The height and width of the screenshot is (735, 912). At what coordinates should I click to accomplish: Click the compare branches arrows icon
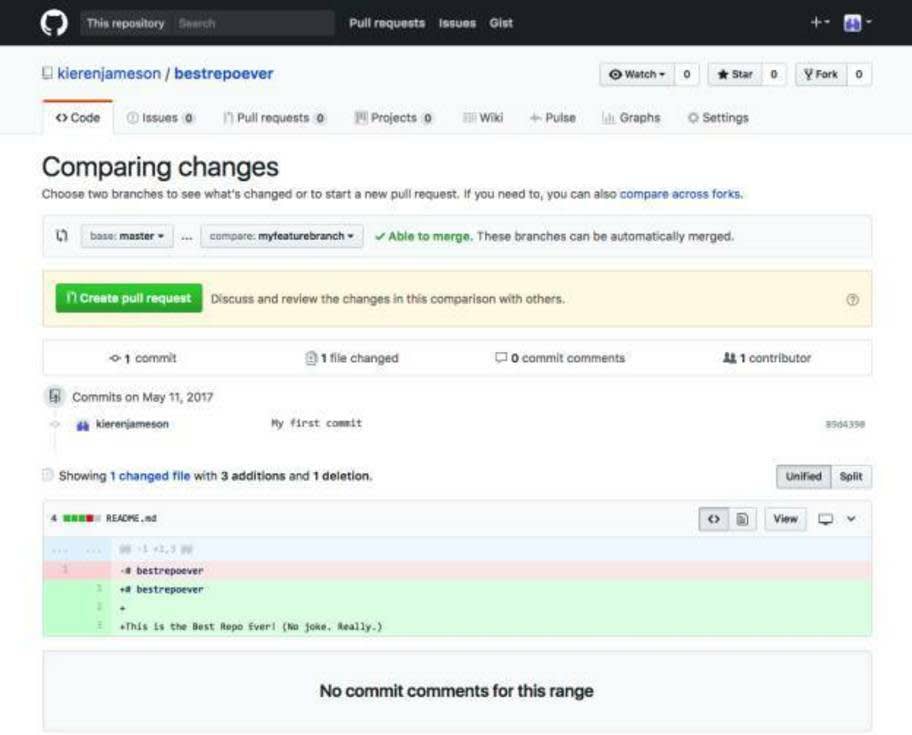tap(61, 236)
